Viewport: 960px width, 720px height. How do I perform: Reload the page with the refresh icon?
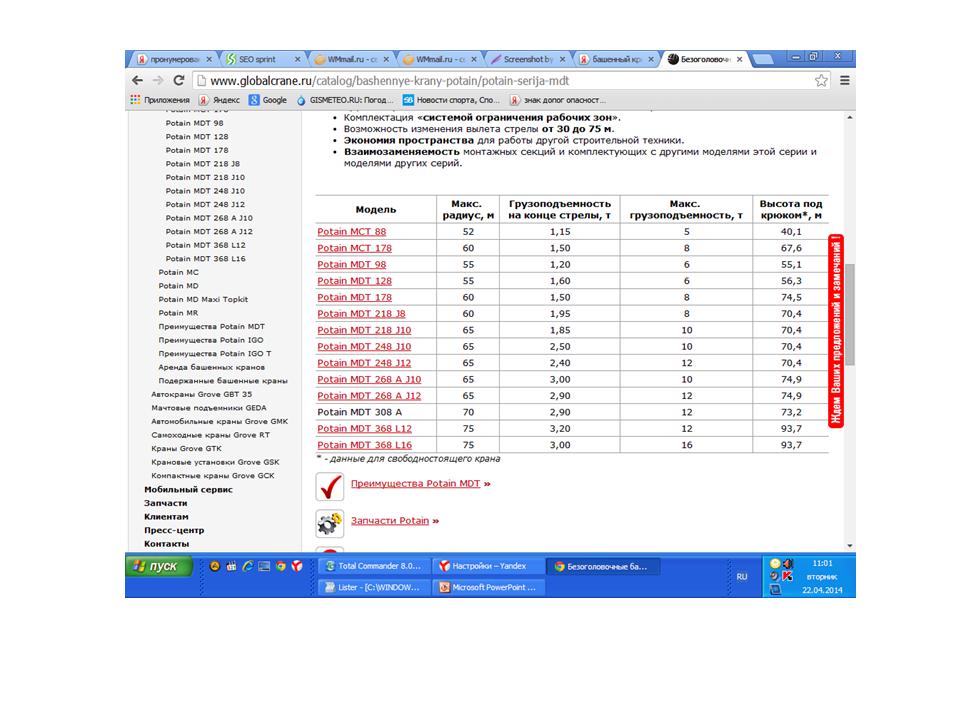(x=179, y=80)
